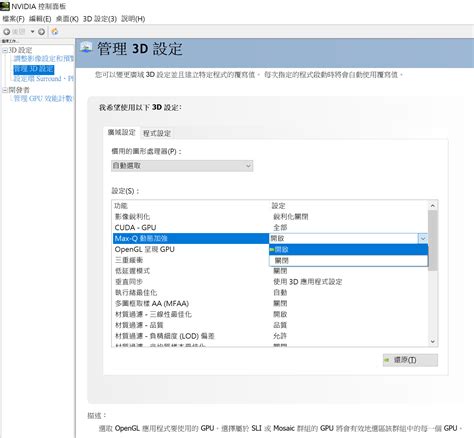Select the 三重緩衝 settings row
Viewport: 474px width, 438px height.
click(191, 260)
